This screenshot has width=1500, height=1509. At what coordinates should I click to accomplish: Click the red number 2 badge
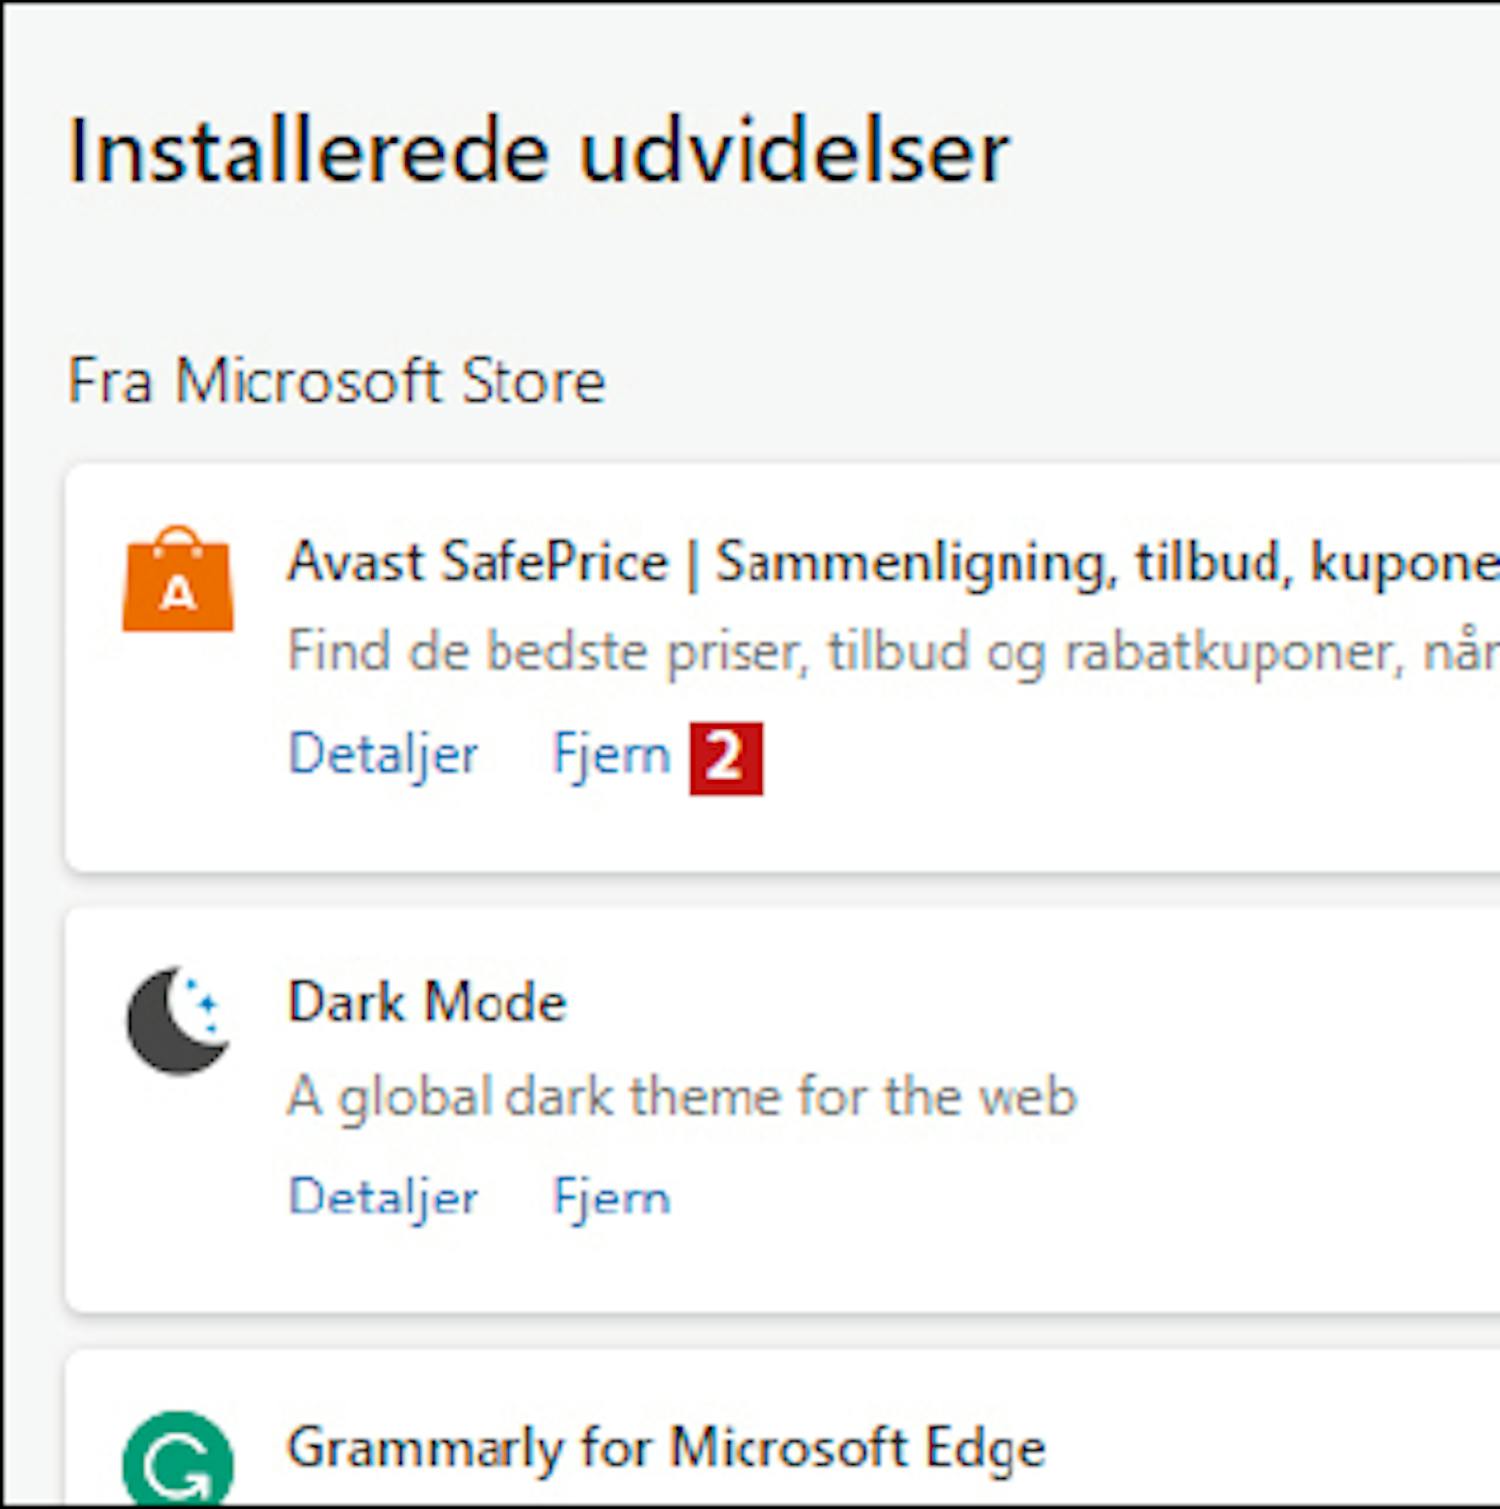pos(726,758)
